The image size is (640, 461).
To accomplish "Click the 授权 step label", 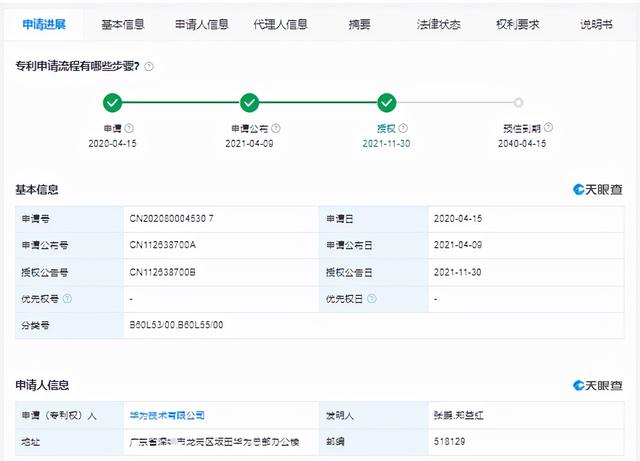I will [386, 129].
